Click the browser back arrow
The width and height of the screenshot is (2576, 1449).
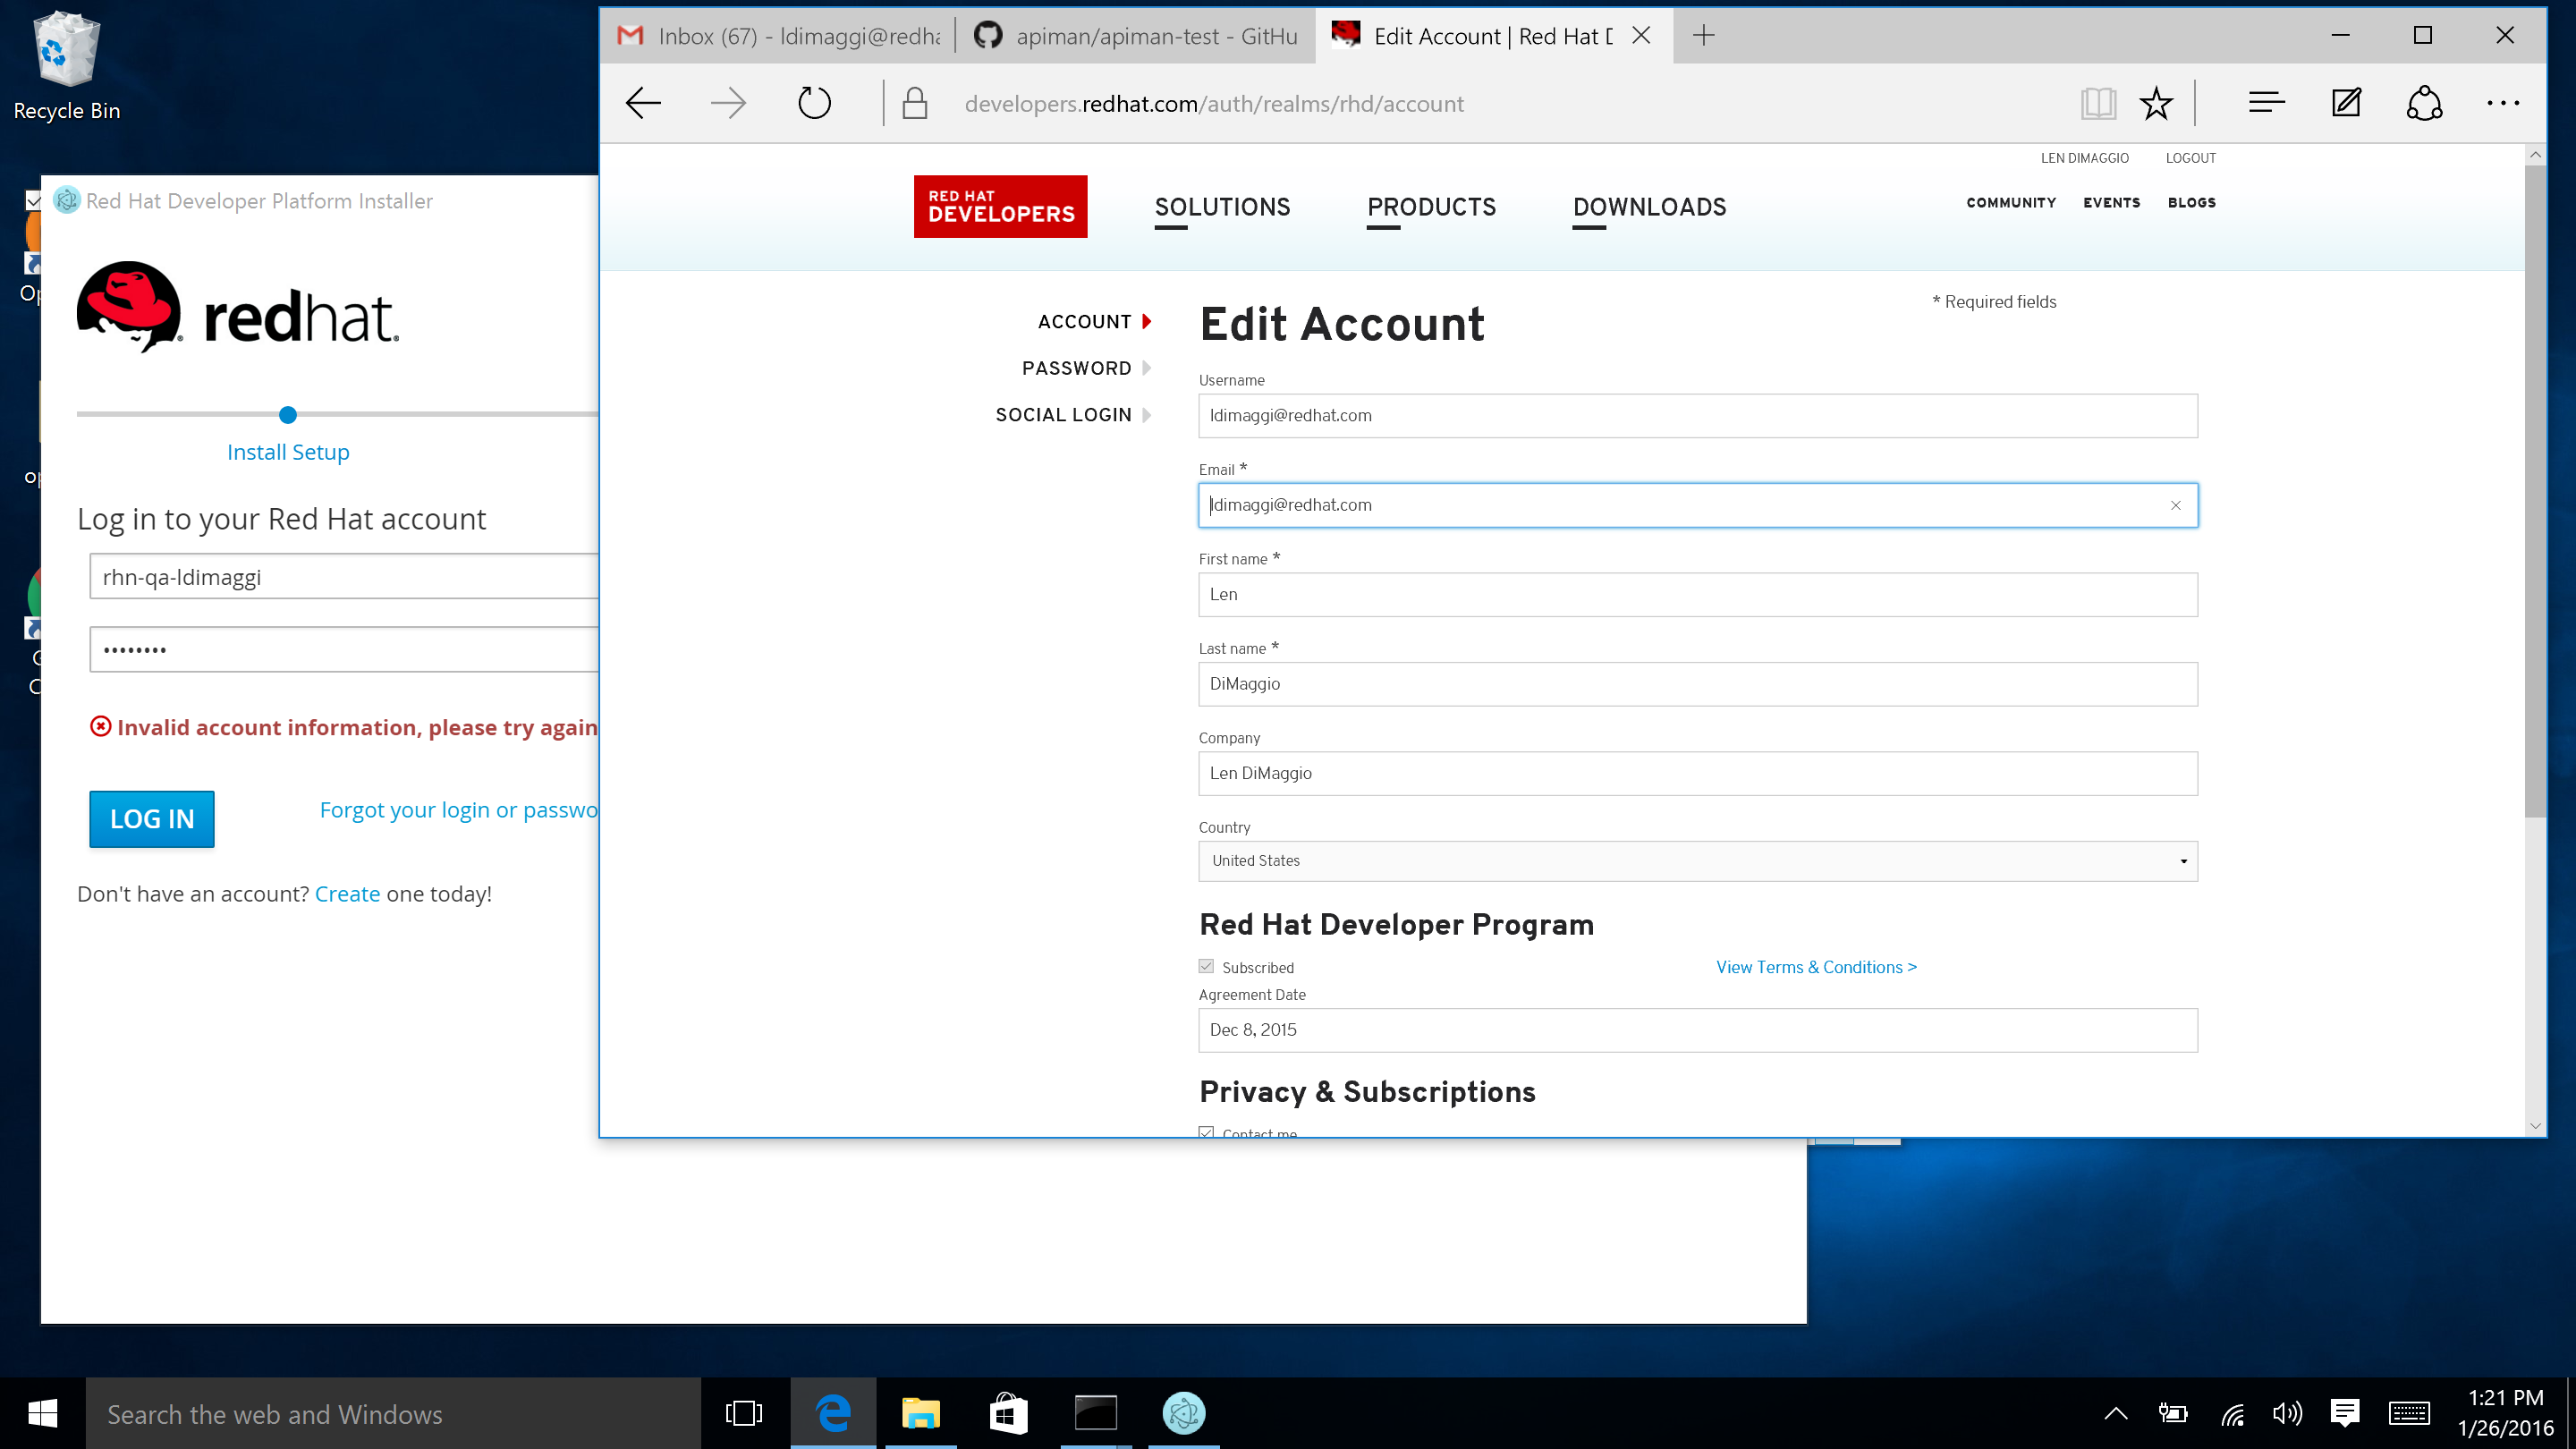[643, 103]
